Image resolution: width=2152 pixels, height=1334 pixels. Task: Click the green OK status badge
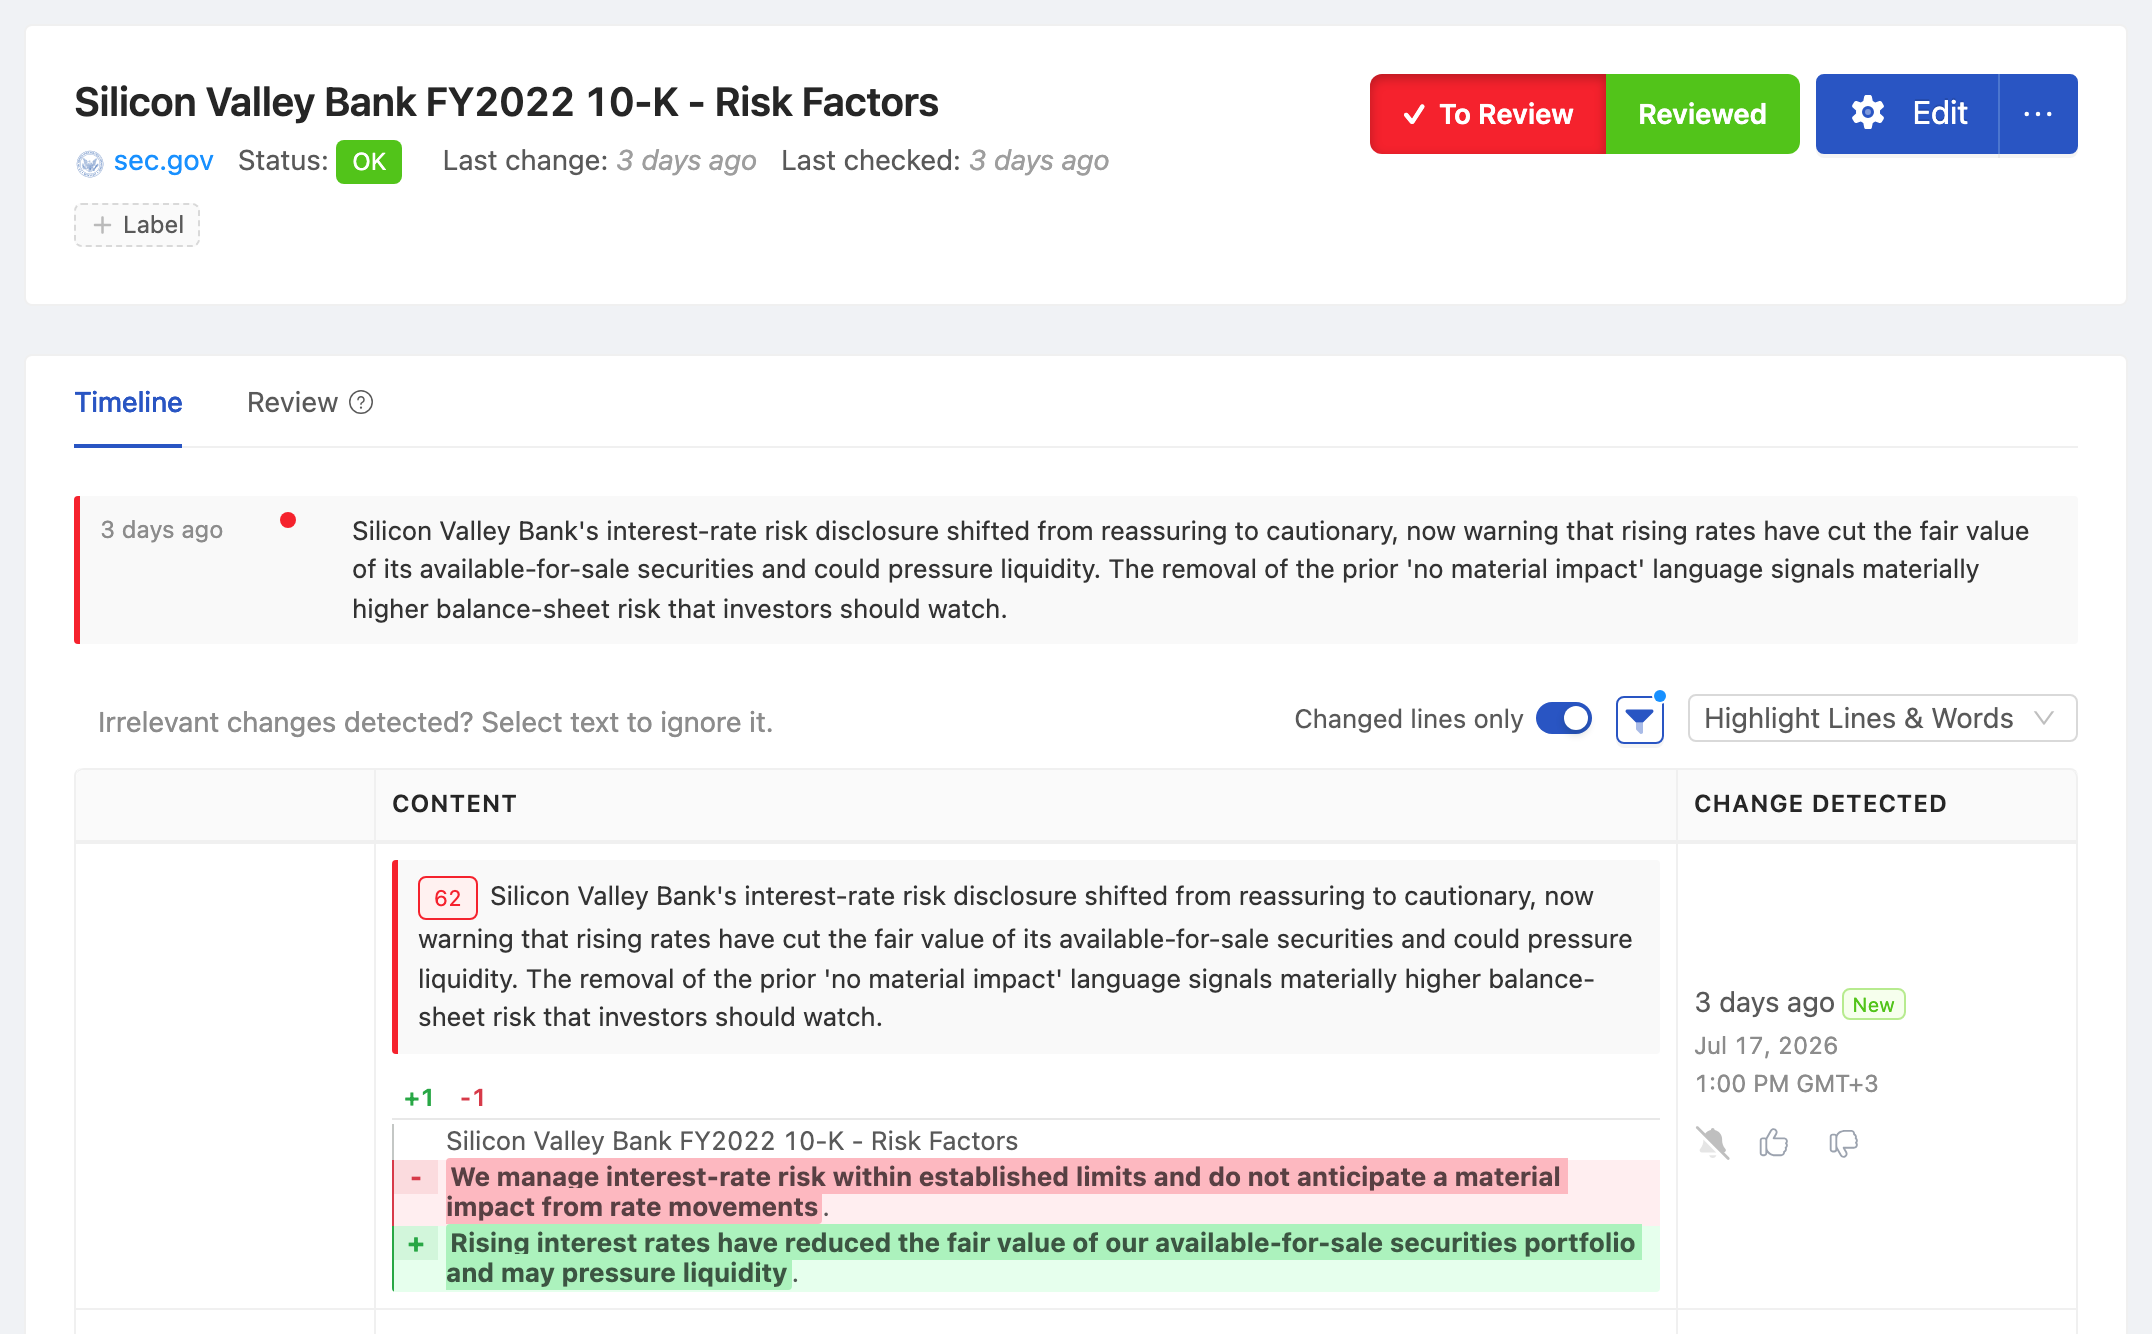(x=369, y=162)
